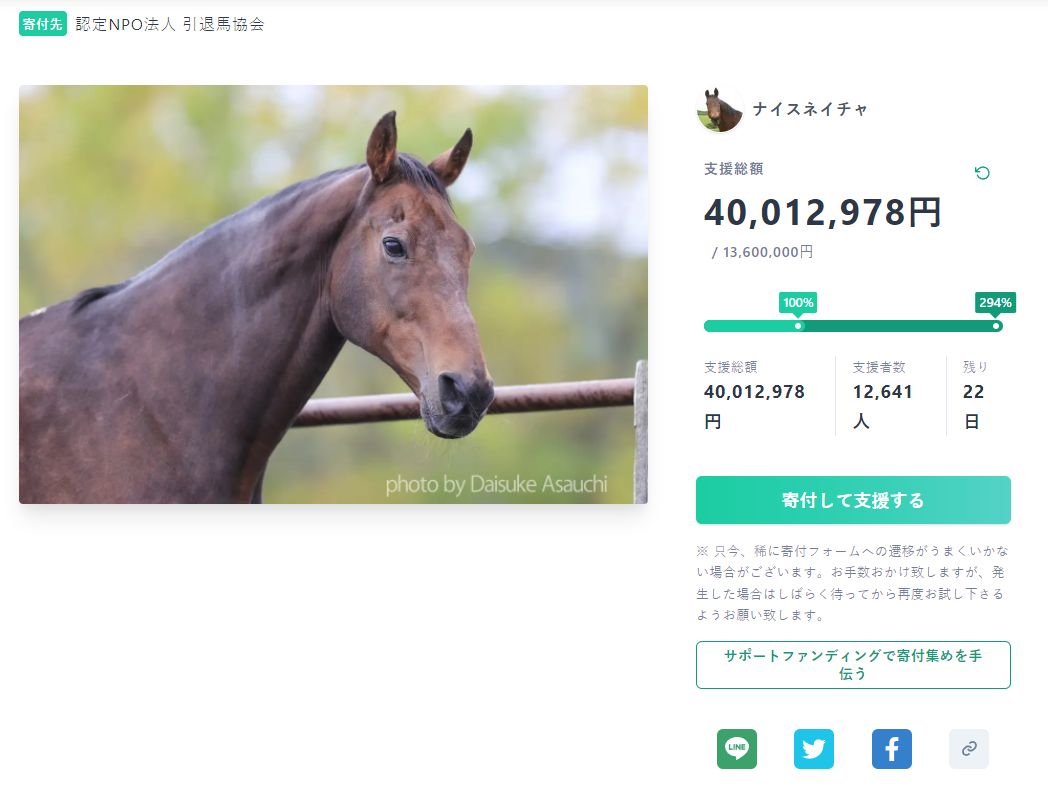Click the 294% marker on the progress bar
Screen dimensions: 1048x796
(x=995, y=303)
